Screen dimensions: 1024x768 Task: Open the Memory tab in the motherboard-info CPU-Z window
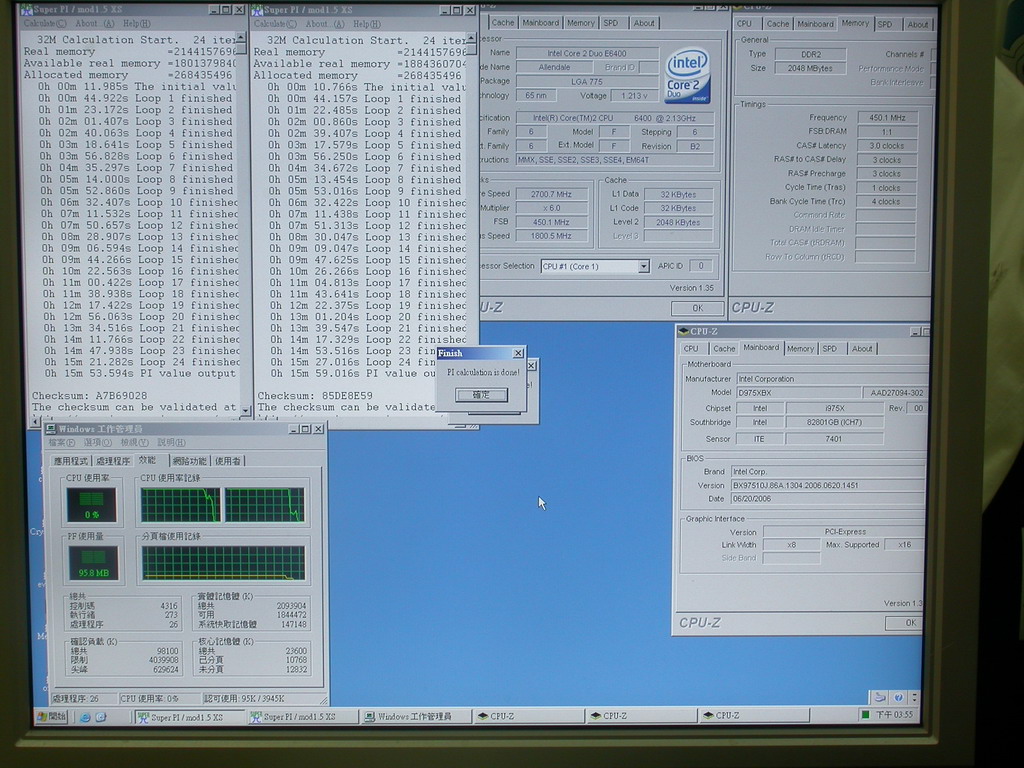800,349
